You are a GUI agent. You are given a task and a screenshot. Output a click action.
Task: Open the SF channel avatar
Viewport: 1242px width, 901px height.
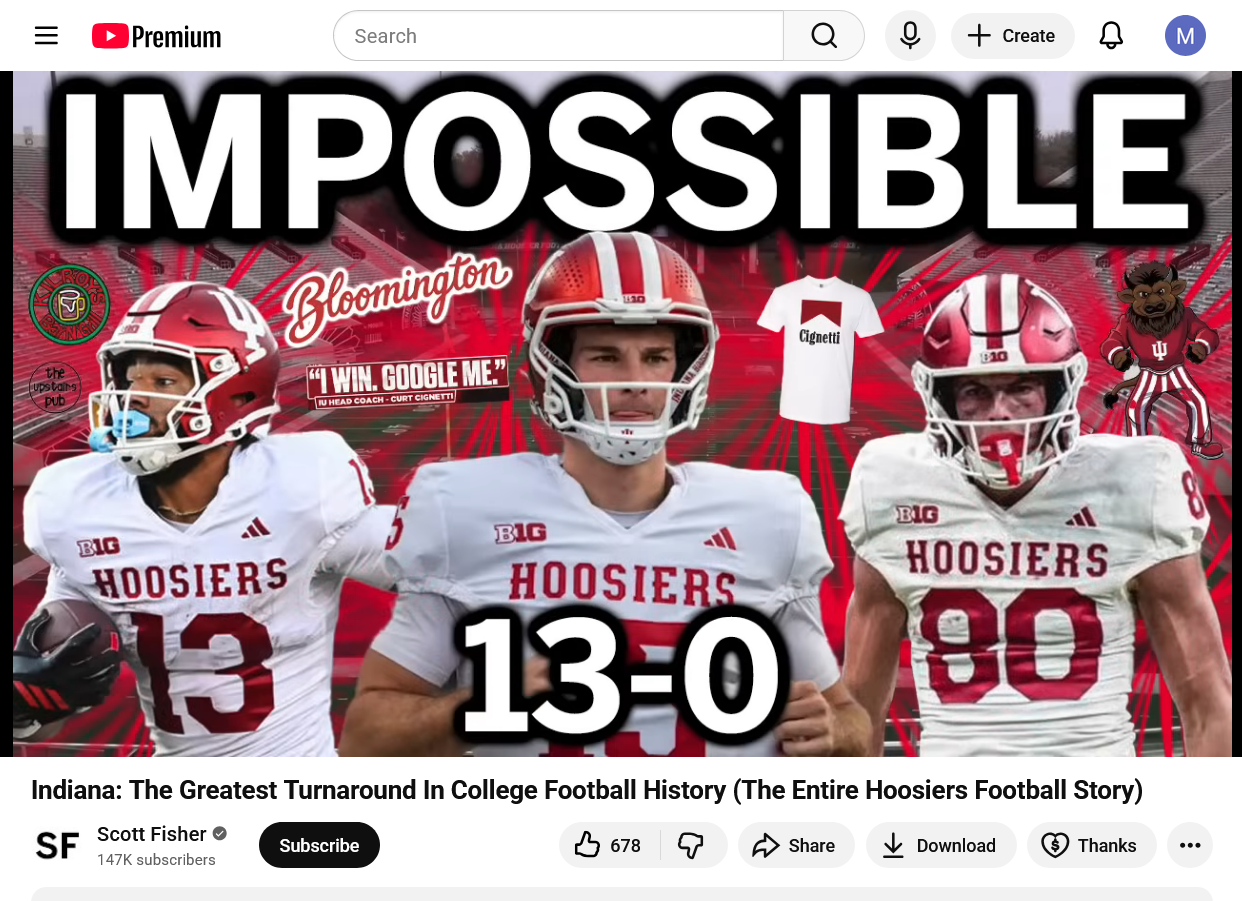[57, 845]
